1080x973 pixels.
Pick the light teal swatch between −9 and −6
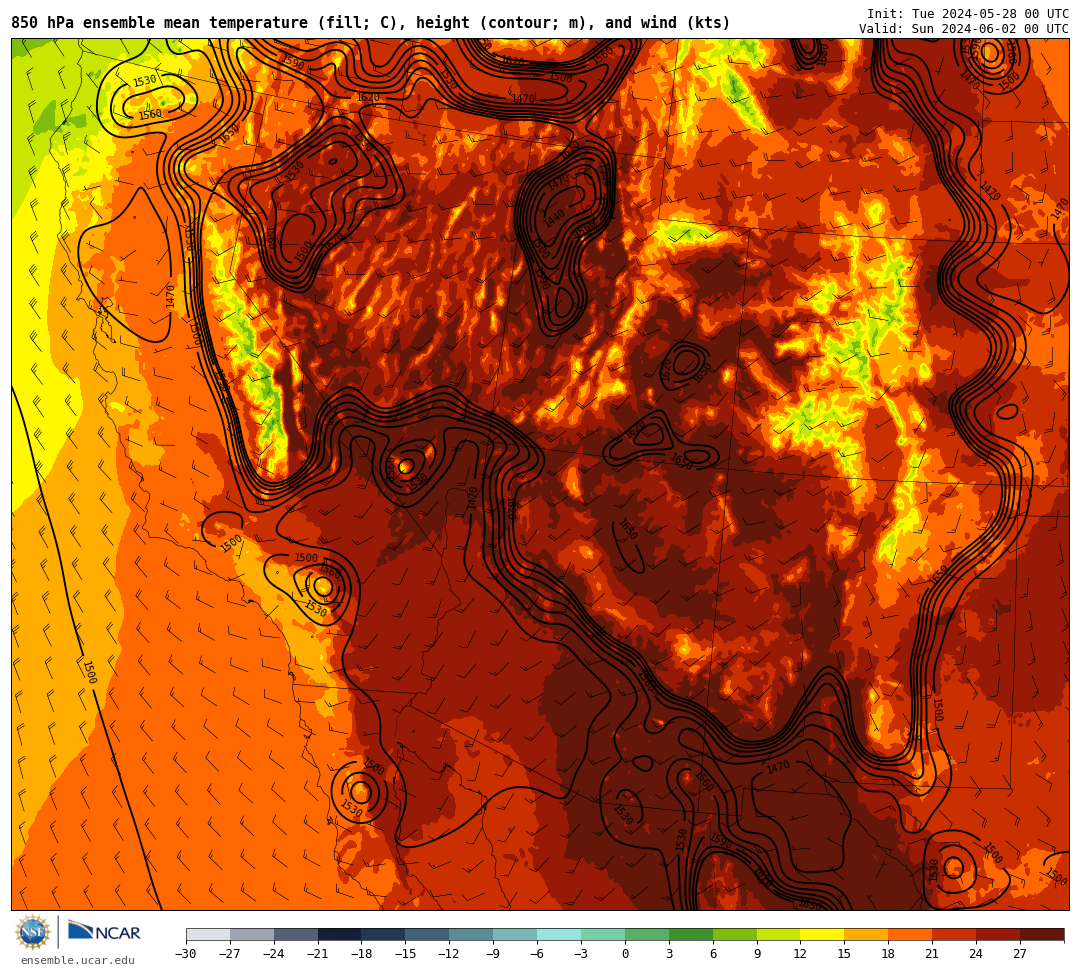click(515, 934)
